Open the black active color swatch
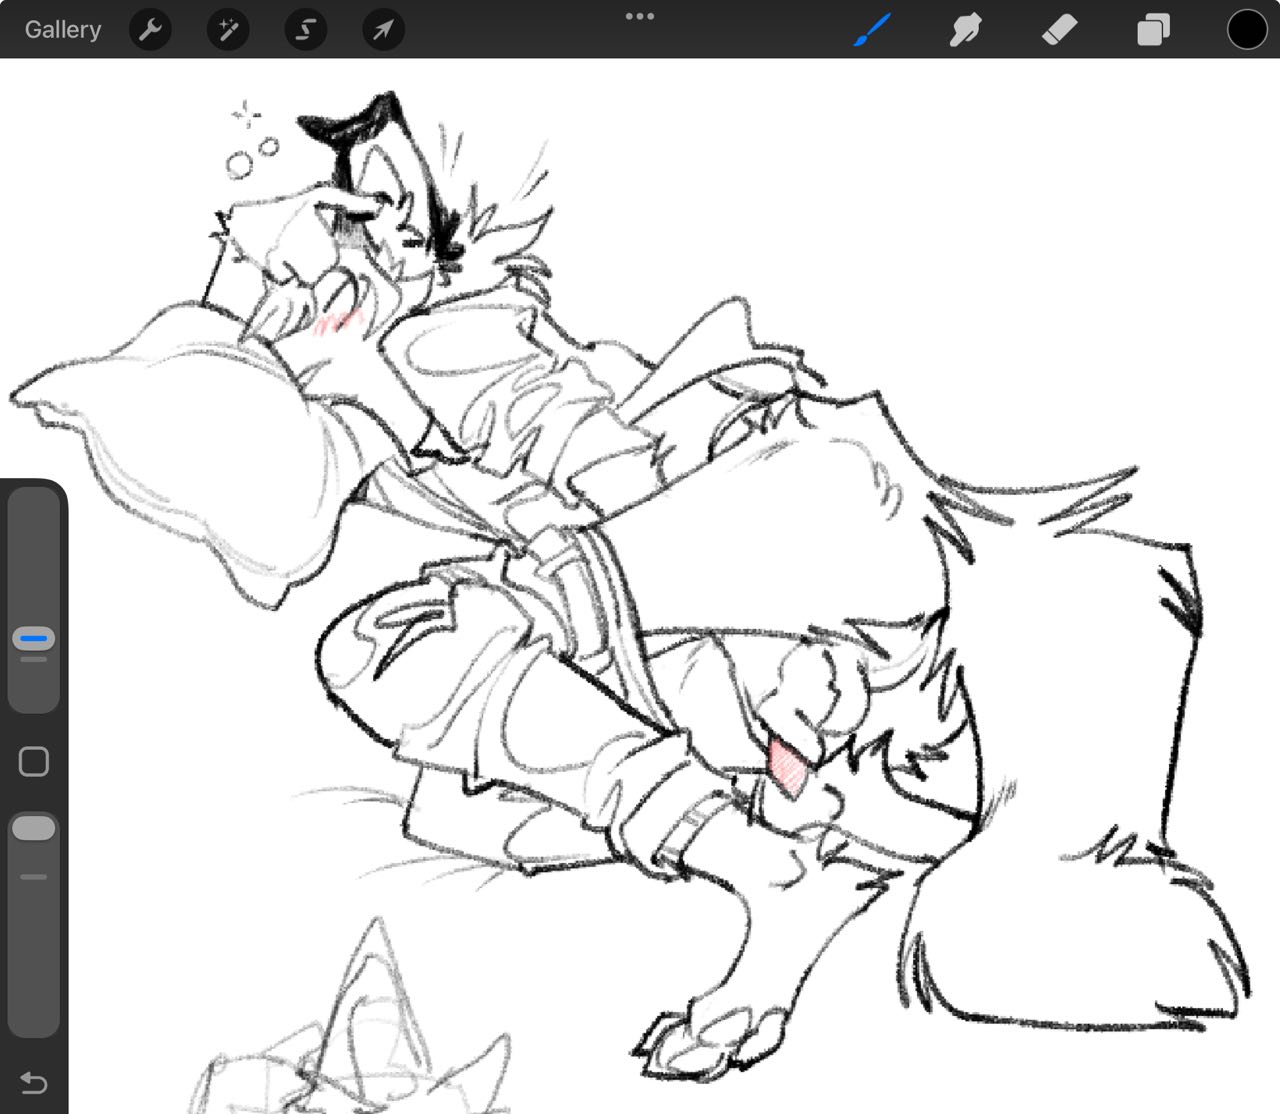The image size is (1280, 1114). click(1247, 30)
